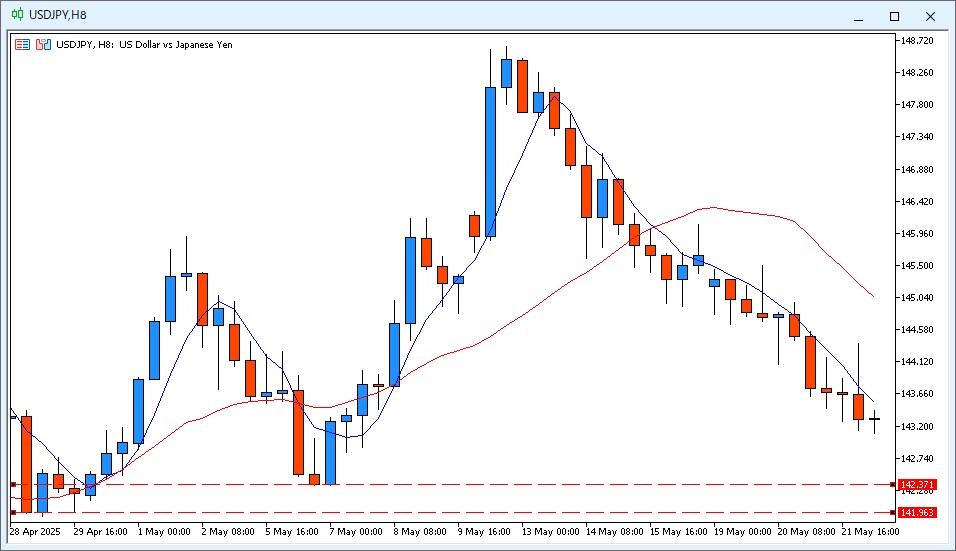956x551 pixels.
Task: Select the horizontal line at 141.963
Action: [452, 513]
